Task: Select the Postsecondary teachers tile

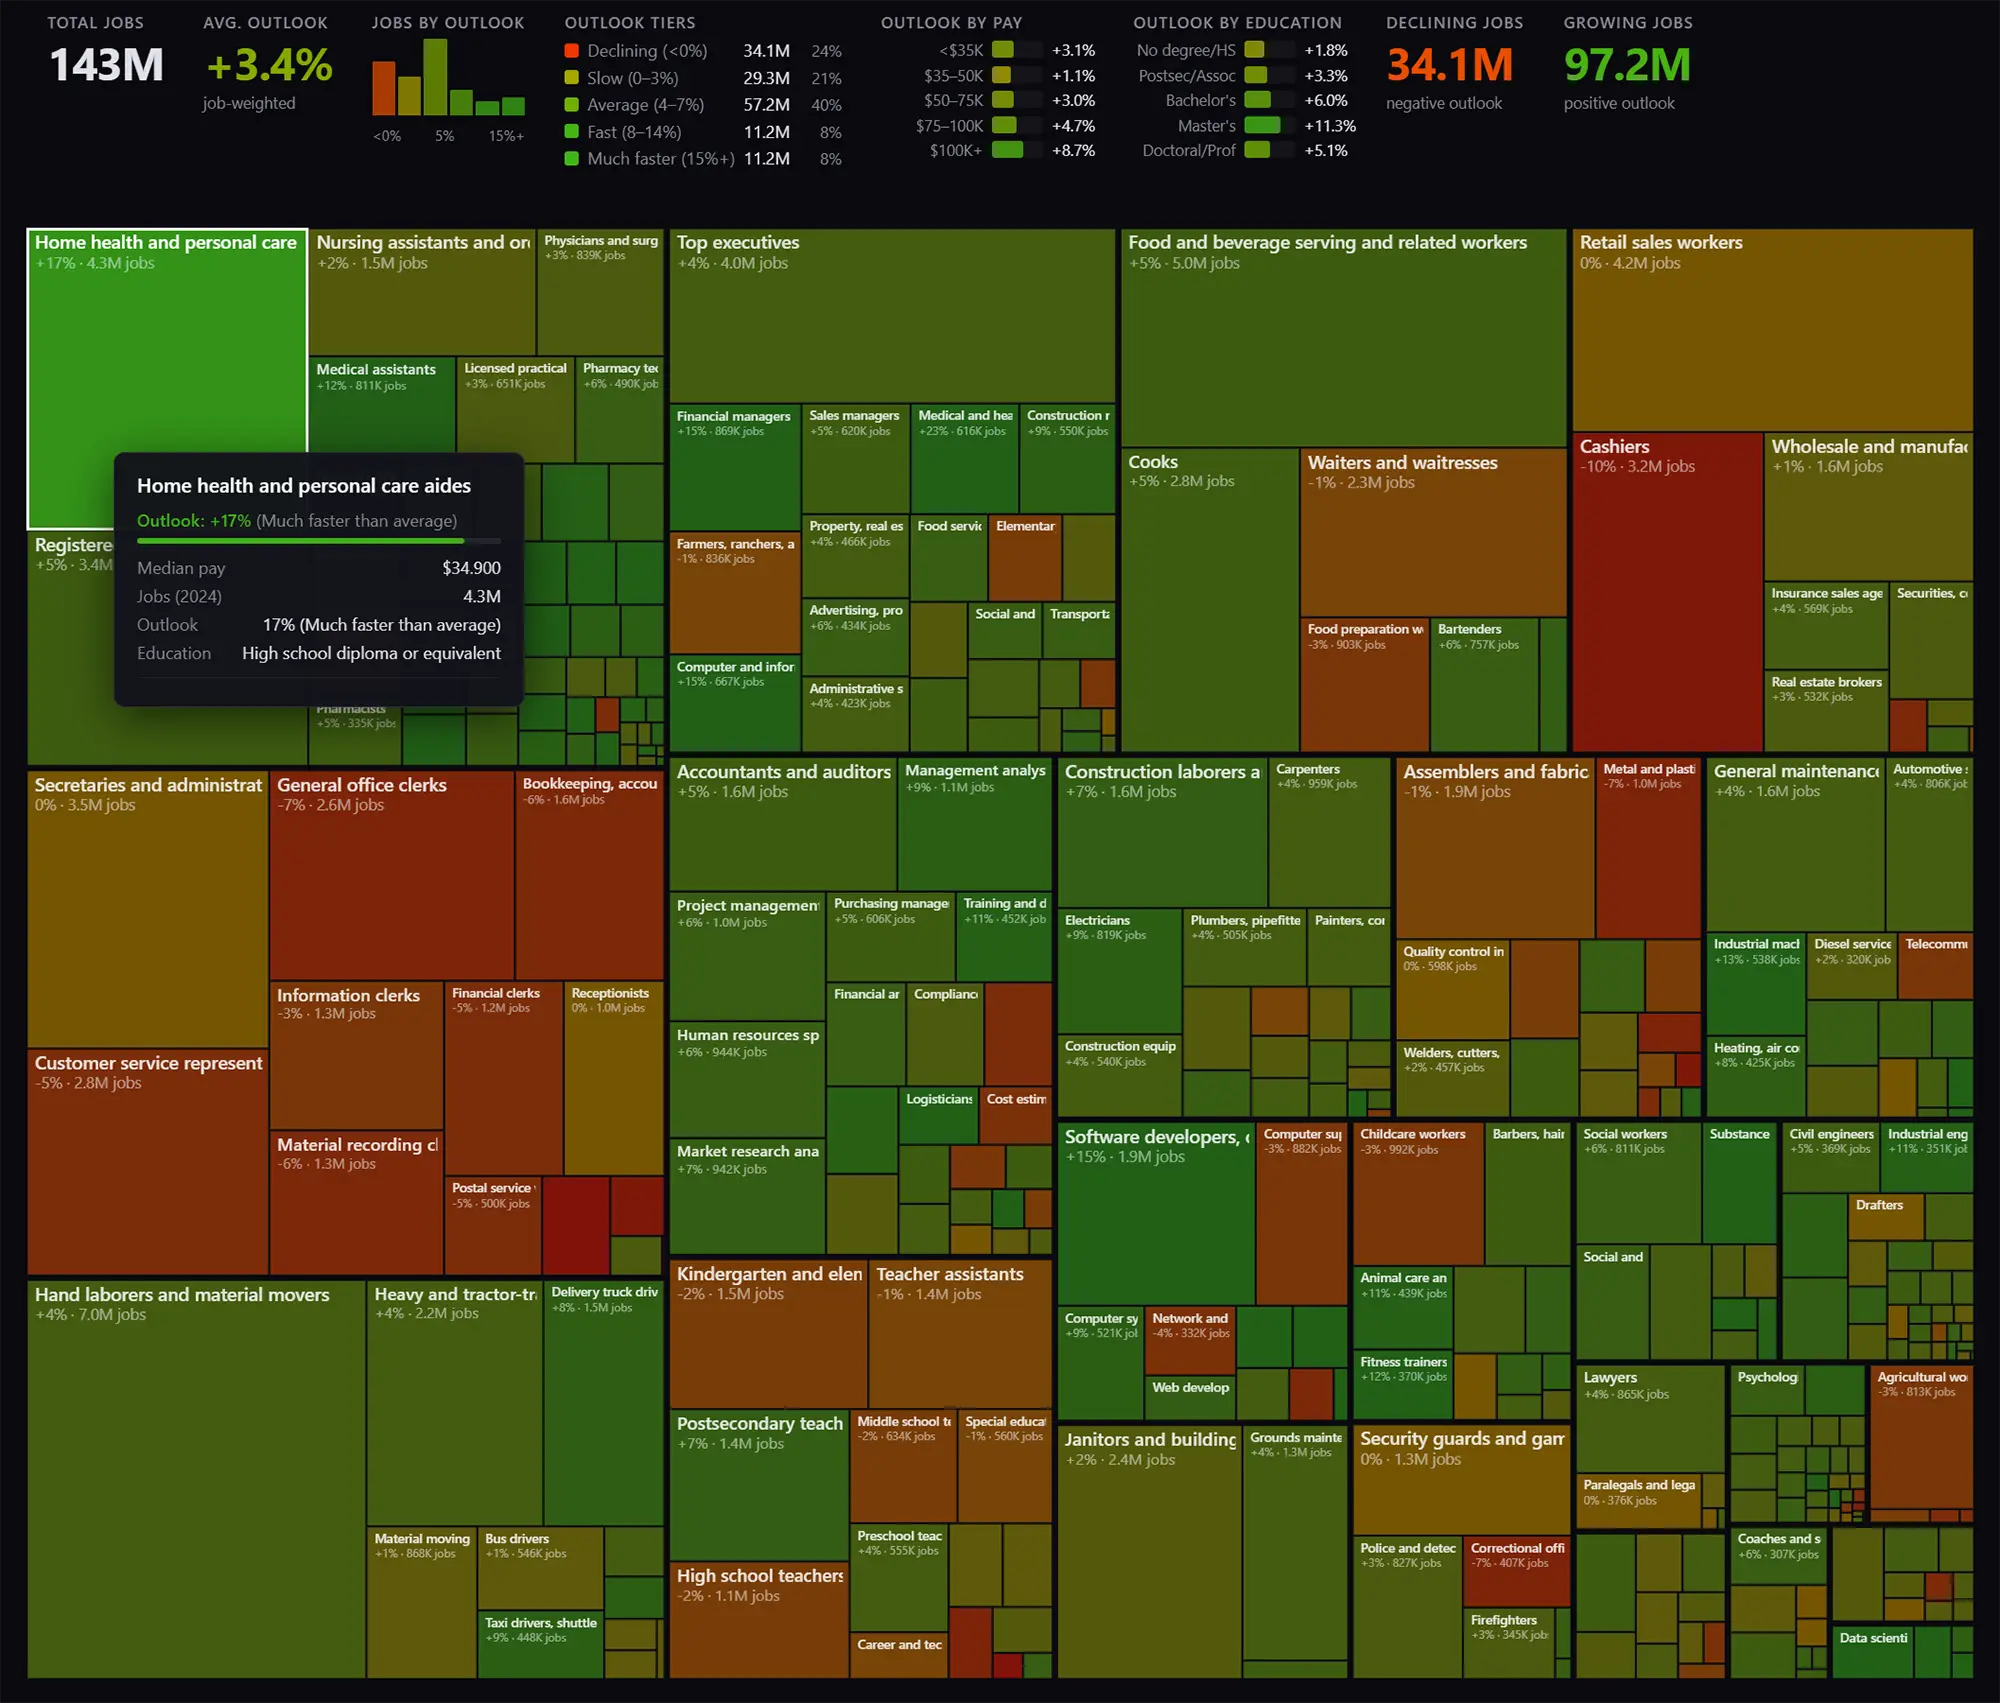Action: pyautogui.click(x=758, y=1485)
